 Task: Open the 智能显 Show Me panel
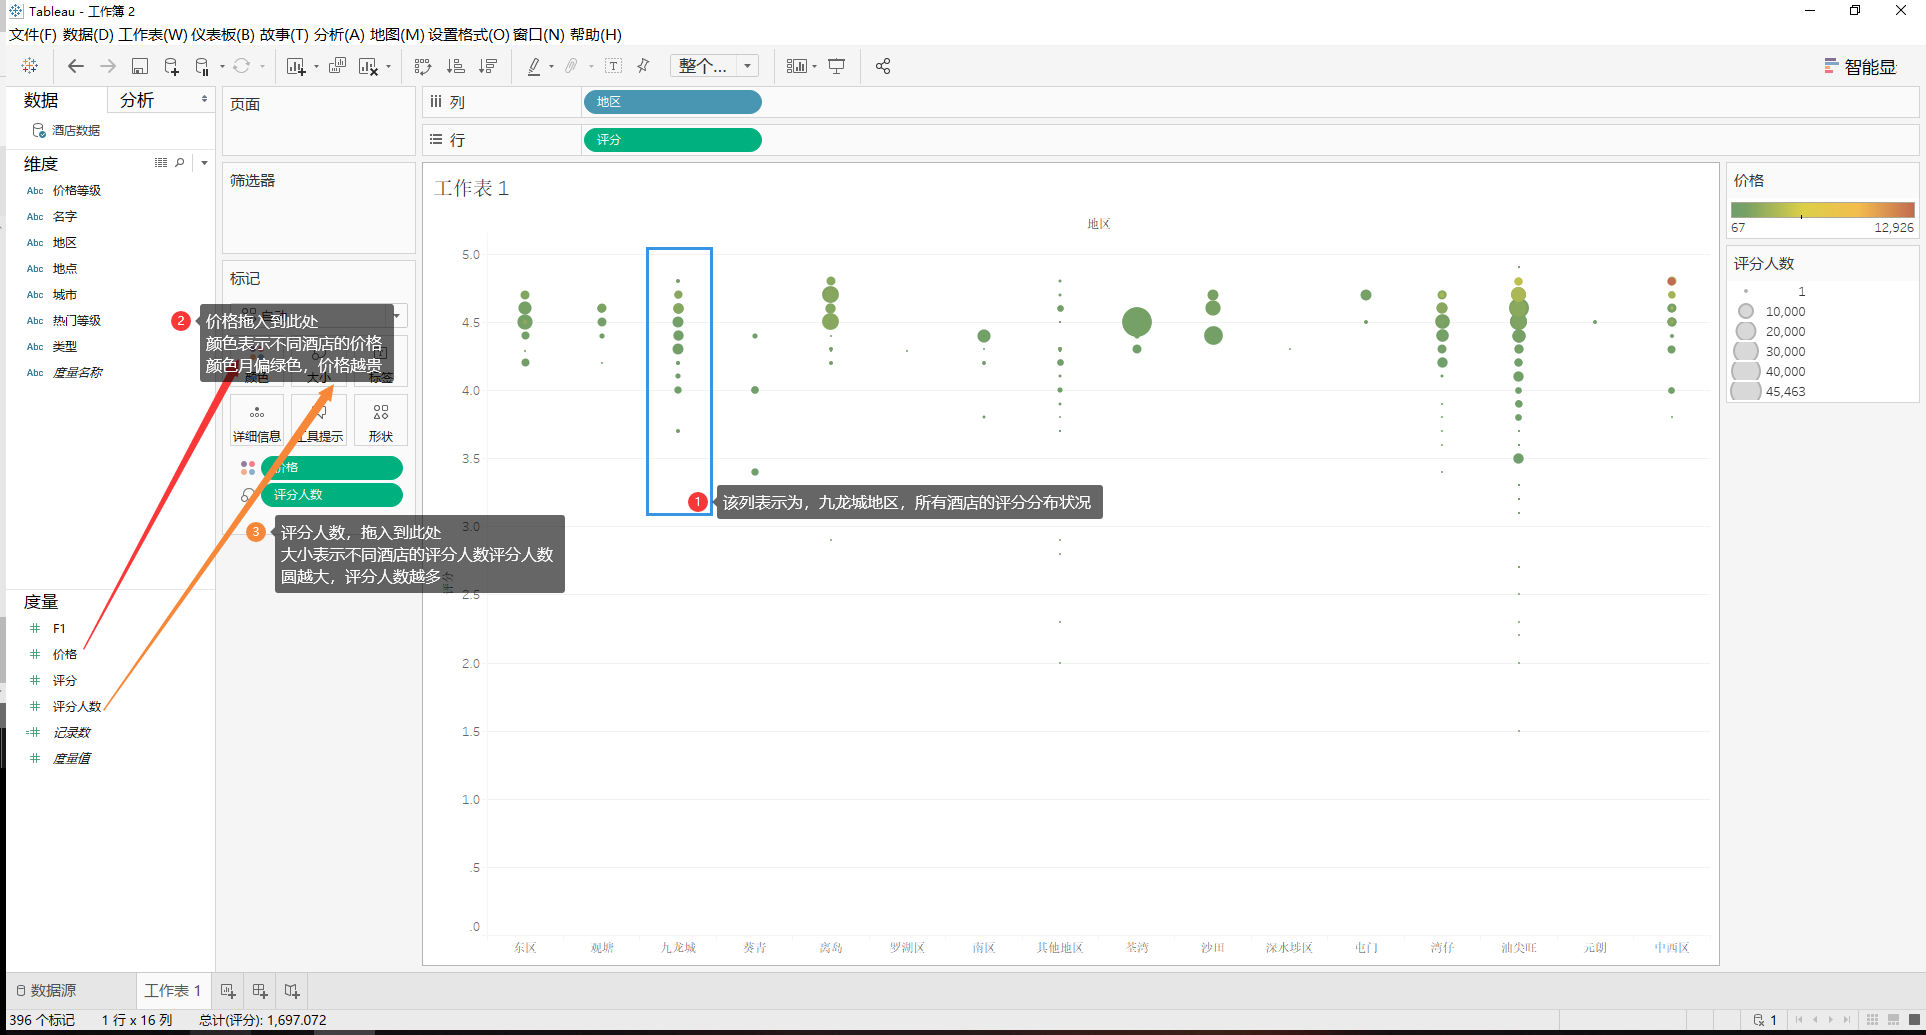(x=1860, y=67)
